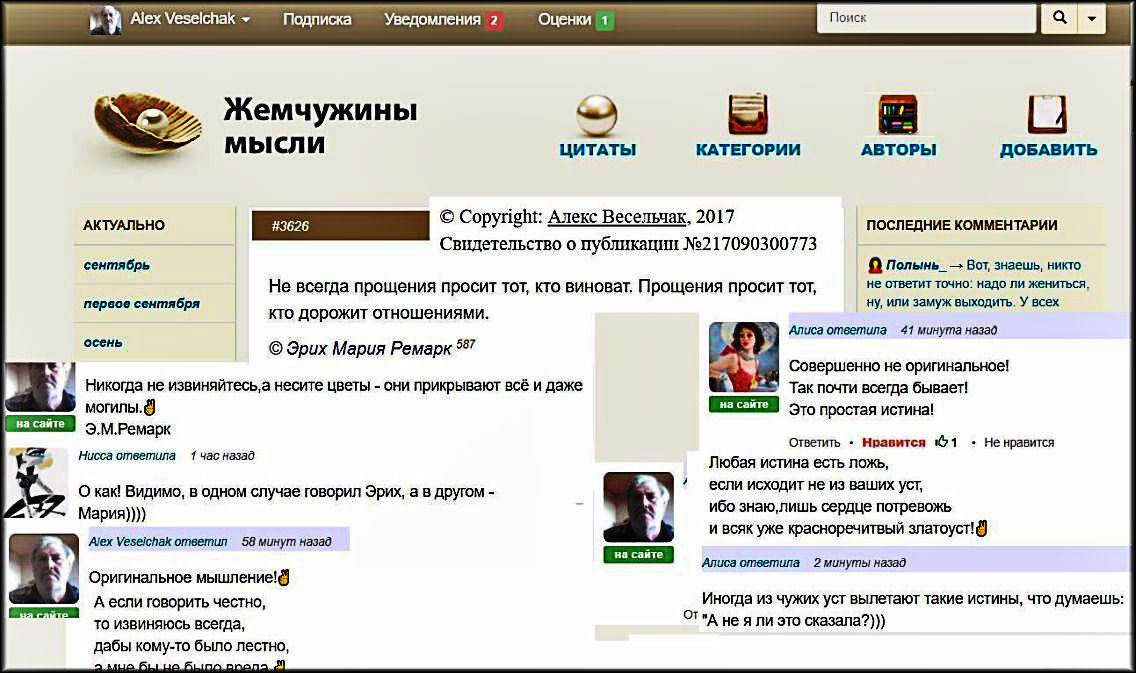
Task: Expand the search options dropdown arrow
Action: [1092, 18]
